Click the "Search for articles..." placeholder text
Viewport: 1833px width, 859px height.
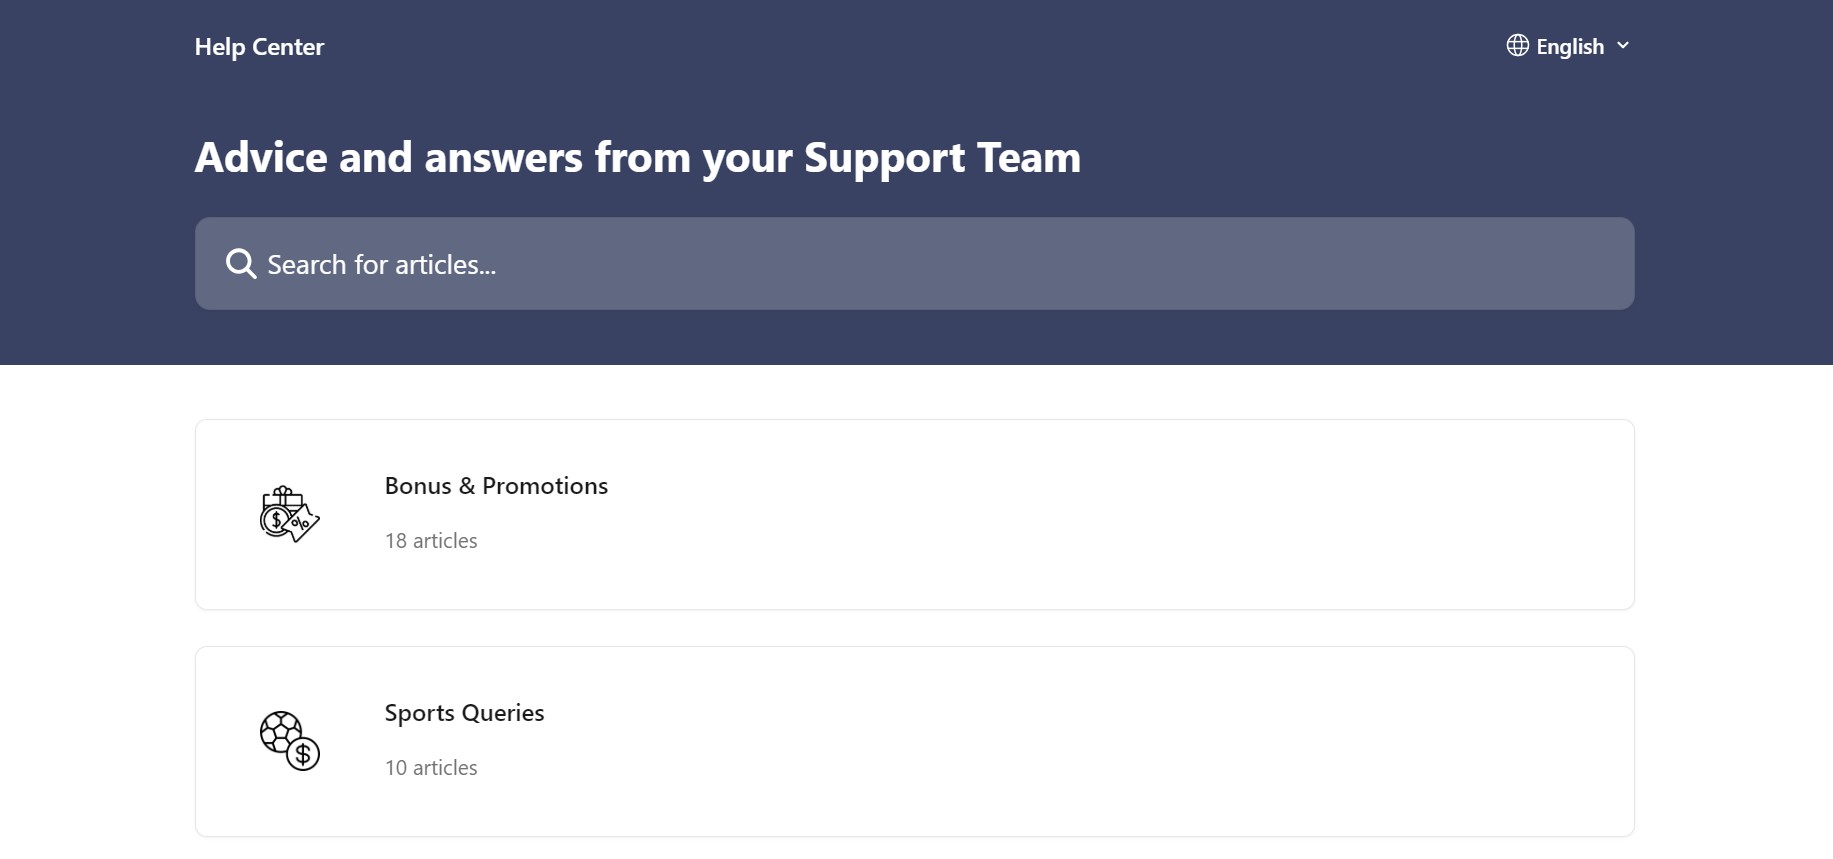coord(381,265)
